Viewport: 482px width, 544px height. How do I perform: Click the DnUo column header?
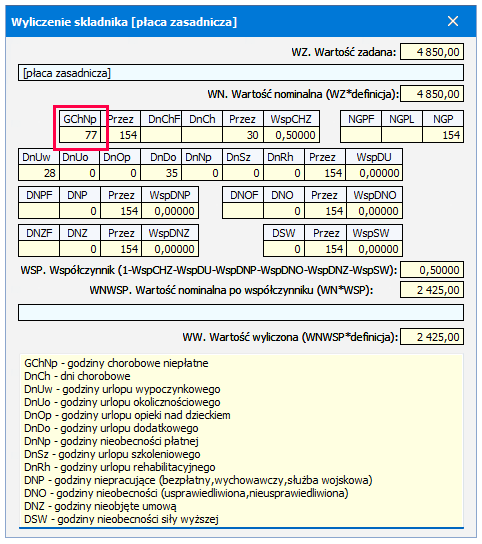click(79, 157)
